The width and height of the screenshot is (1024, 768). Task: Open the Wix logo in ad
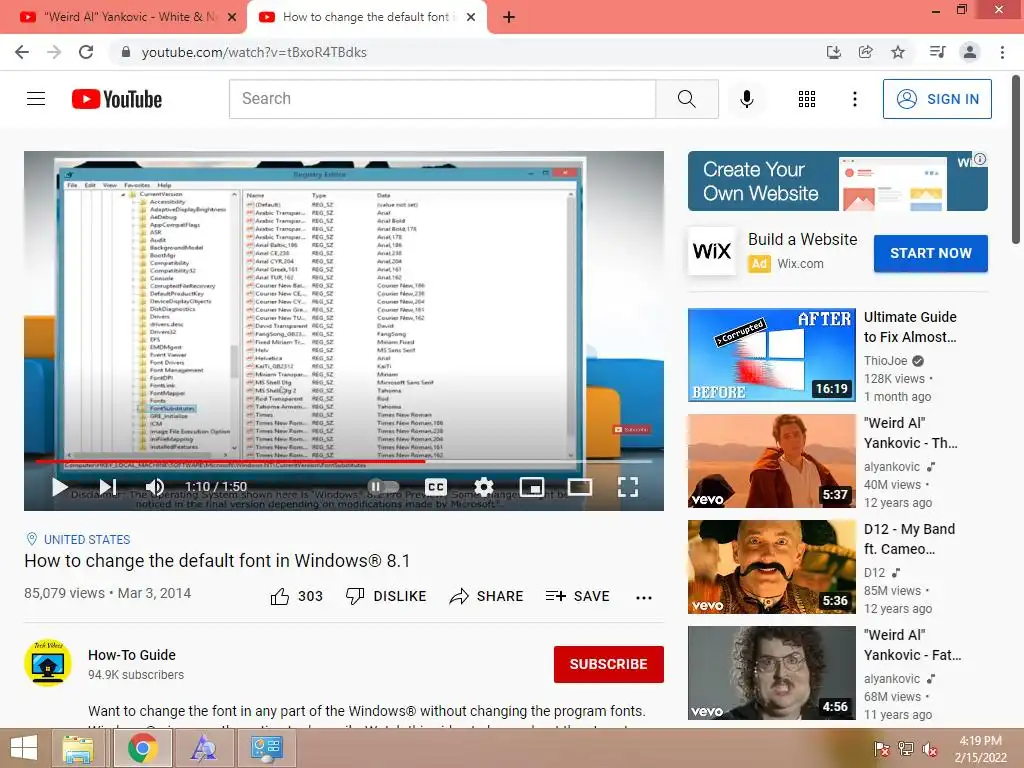click(712, 251)
